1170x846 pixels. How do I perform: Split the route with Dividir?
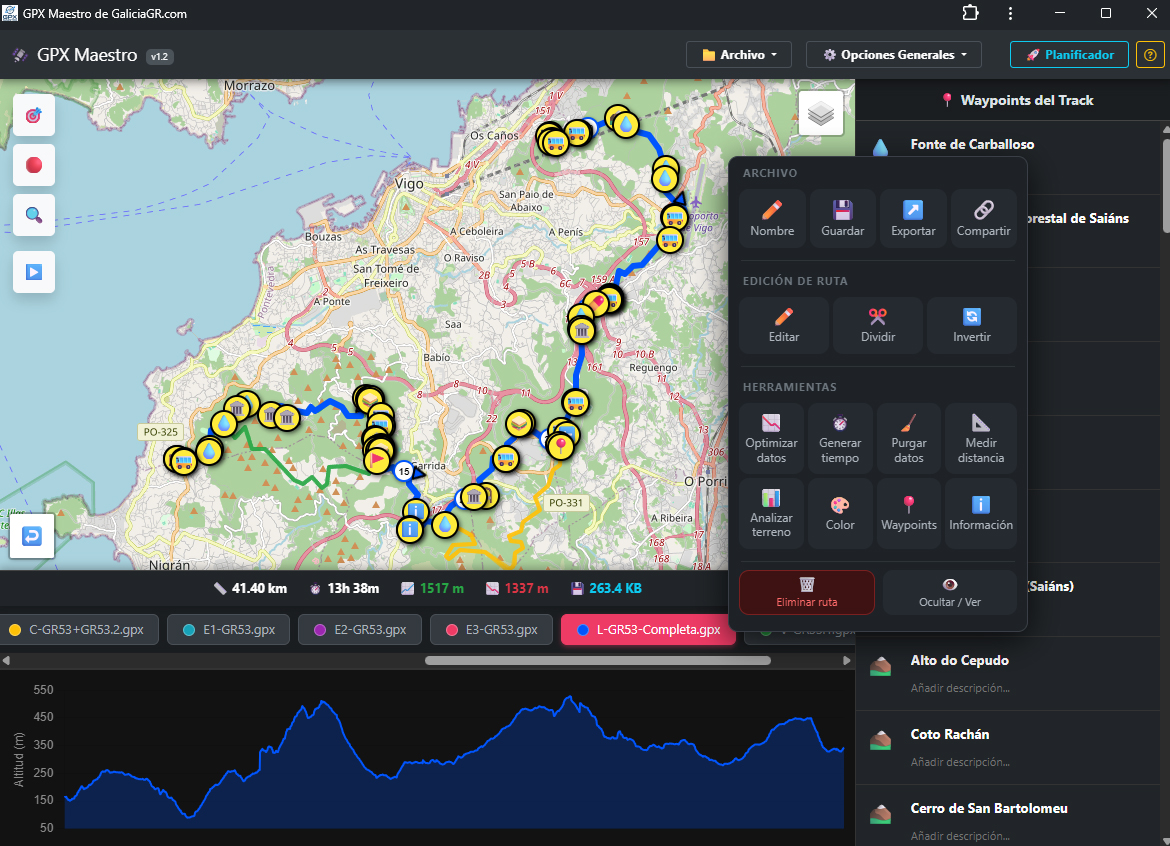point(878,325)
